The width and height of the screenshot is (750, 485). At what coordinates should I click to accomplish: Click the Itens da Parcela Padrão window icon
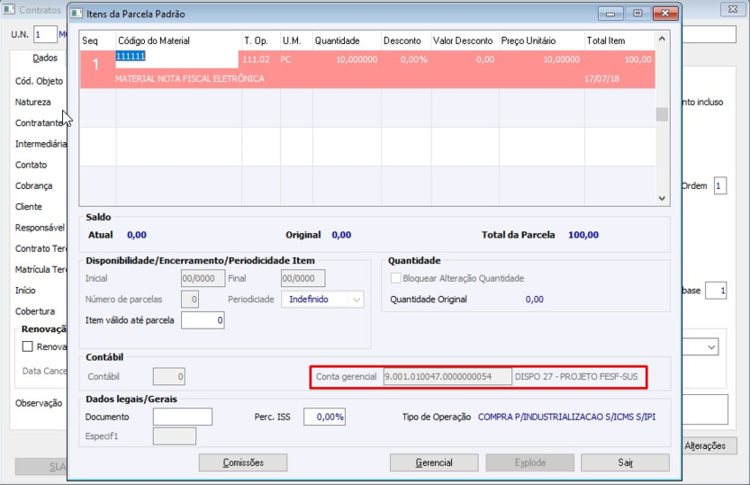(x=77, y=13)
